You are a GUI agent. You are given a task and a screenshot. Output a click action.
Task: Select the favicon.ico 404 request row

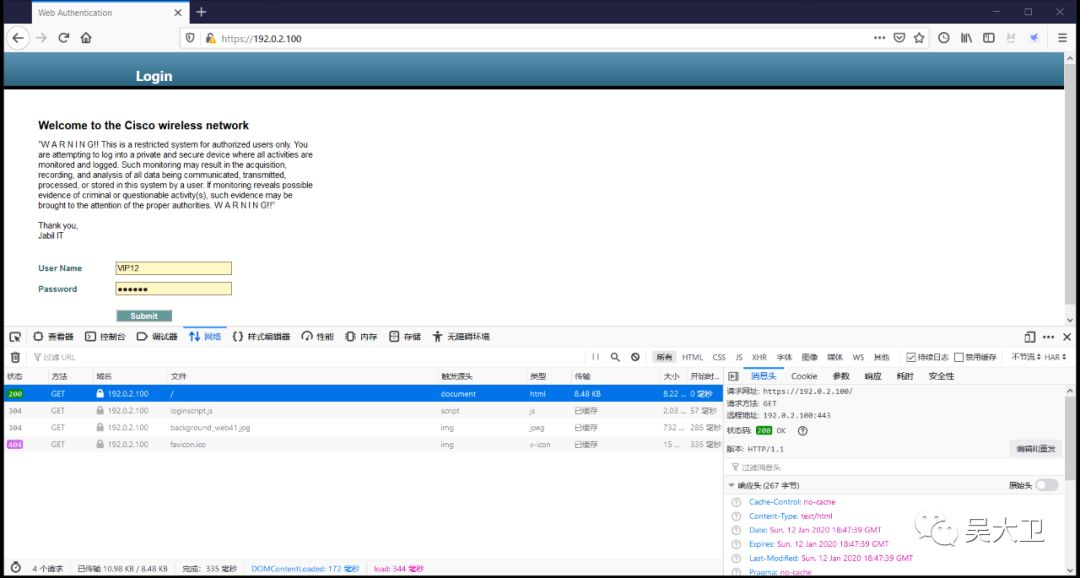[x=362, y=444]
